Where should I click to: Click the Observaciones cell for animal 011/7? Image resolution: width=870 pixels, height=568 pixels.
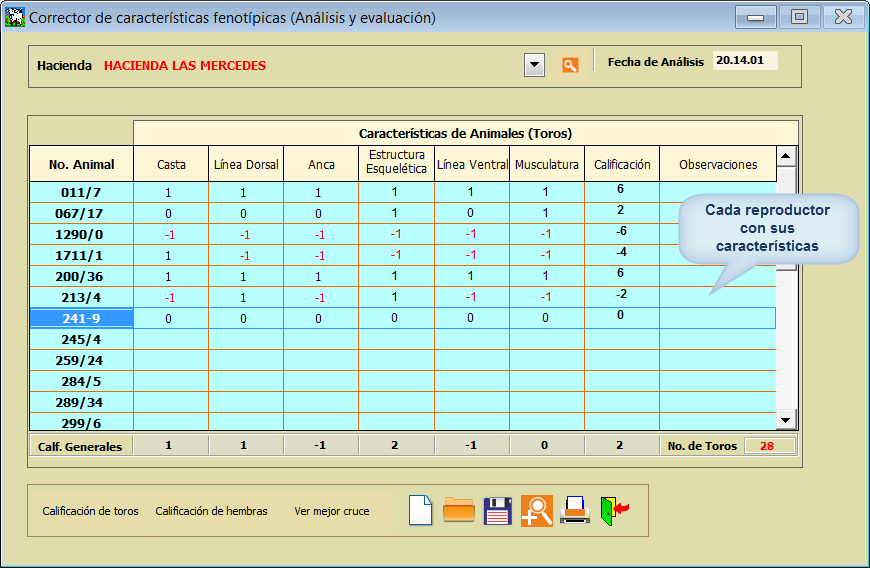coord(717,192)
